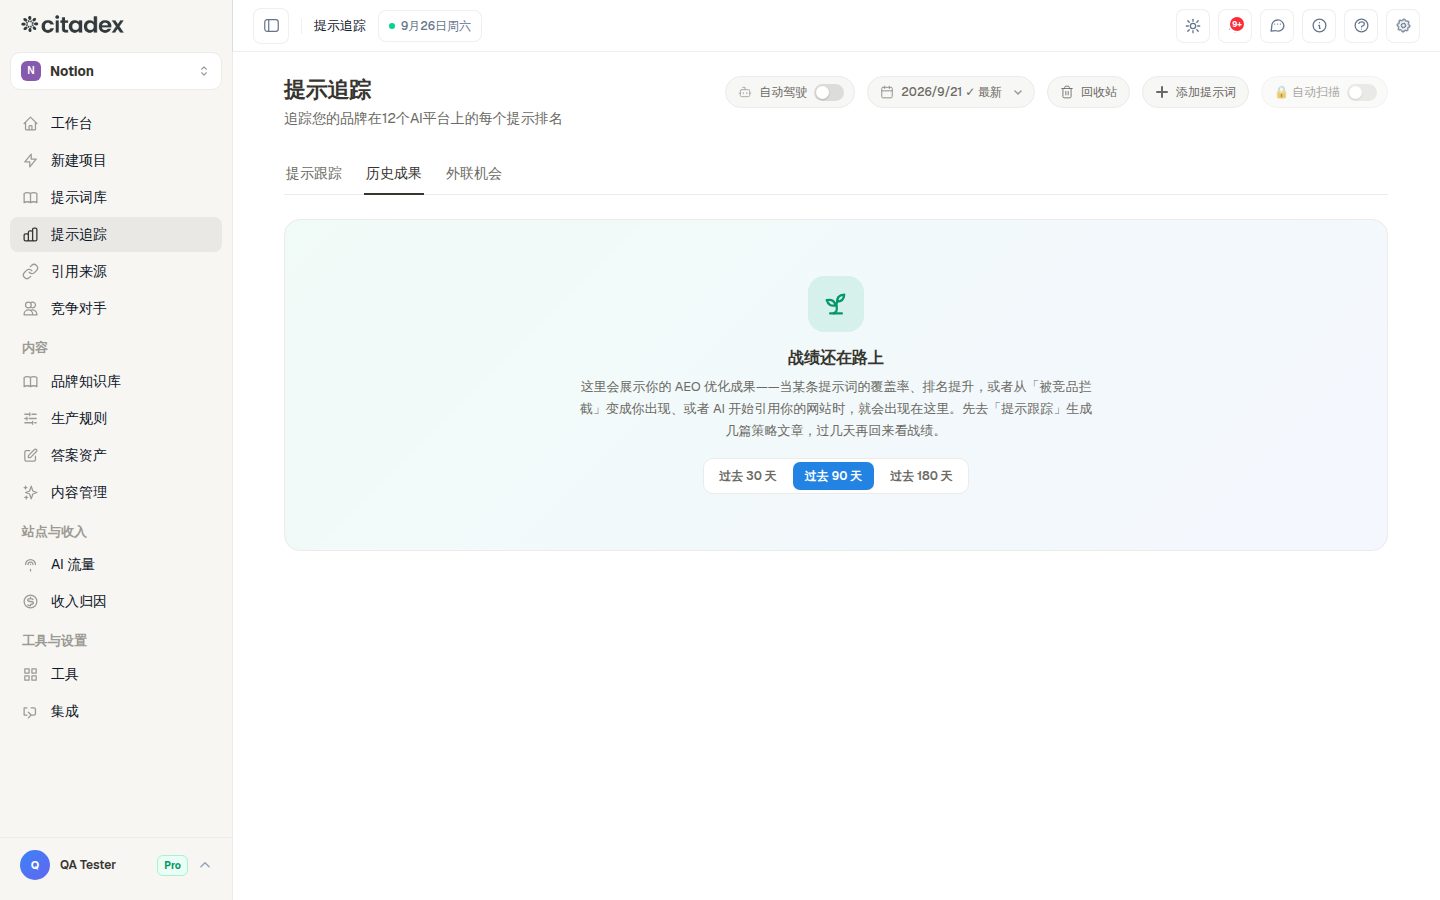Image resolution: width=1440 pixels, height=900 pixels.
Task: Open 答案资产 sidebar item
Action: (x=116, y=455)
